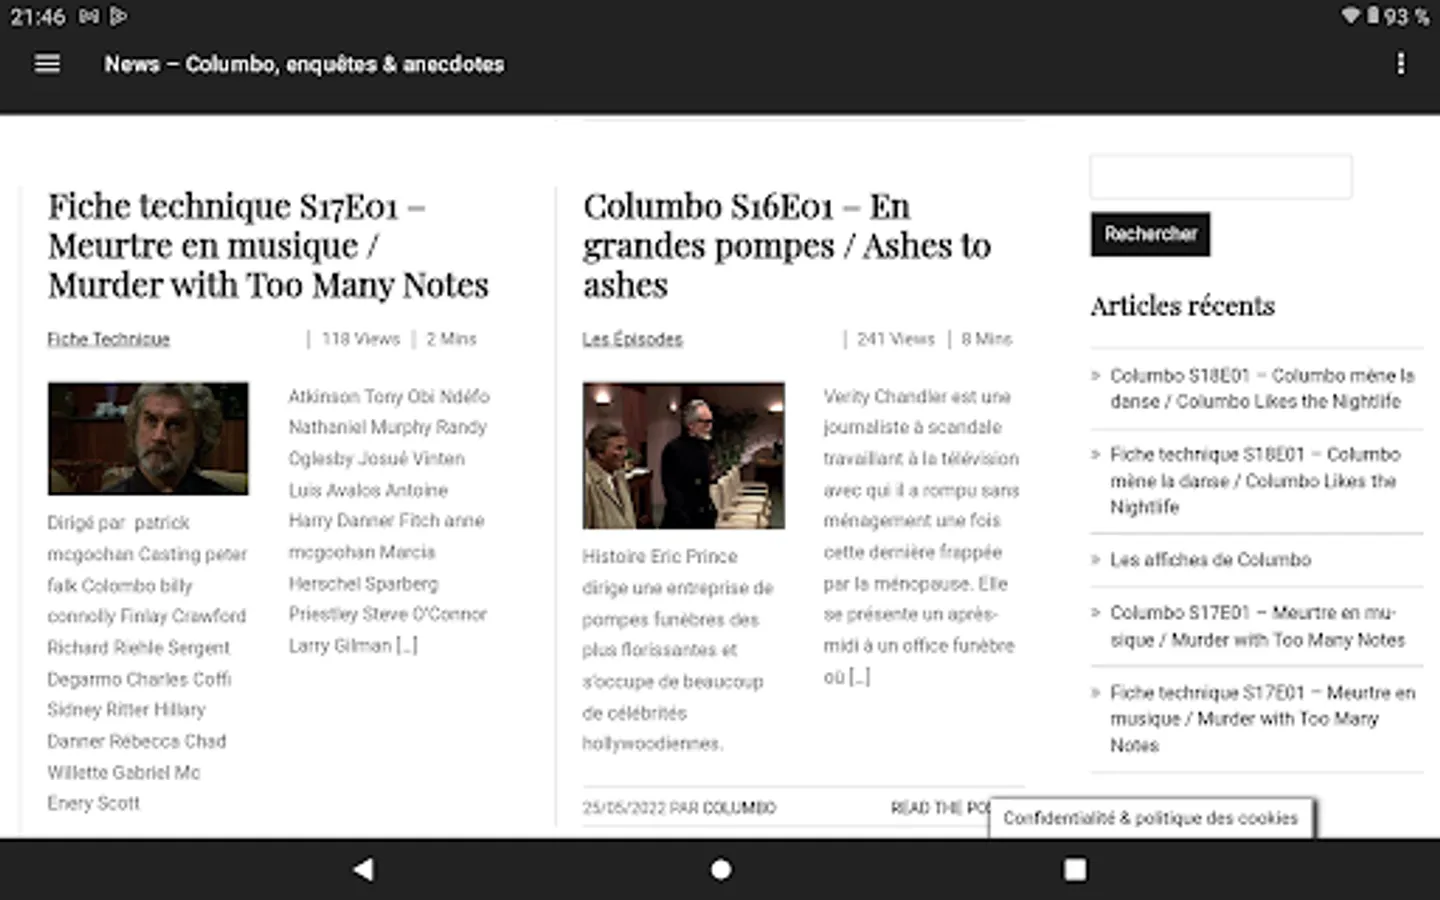The height and width of the screenshot is (900, 1440).
Task: Tap the Android home button
Action: pyautogui.click(x=720, y=869)
